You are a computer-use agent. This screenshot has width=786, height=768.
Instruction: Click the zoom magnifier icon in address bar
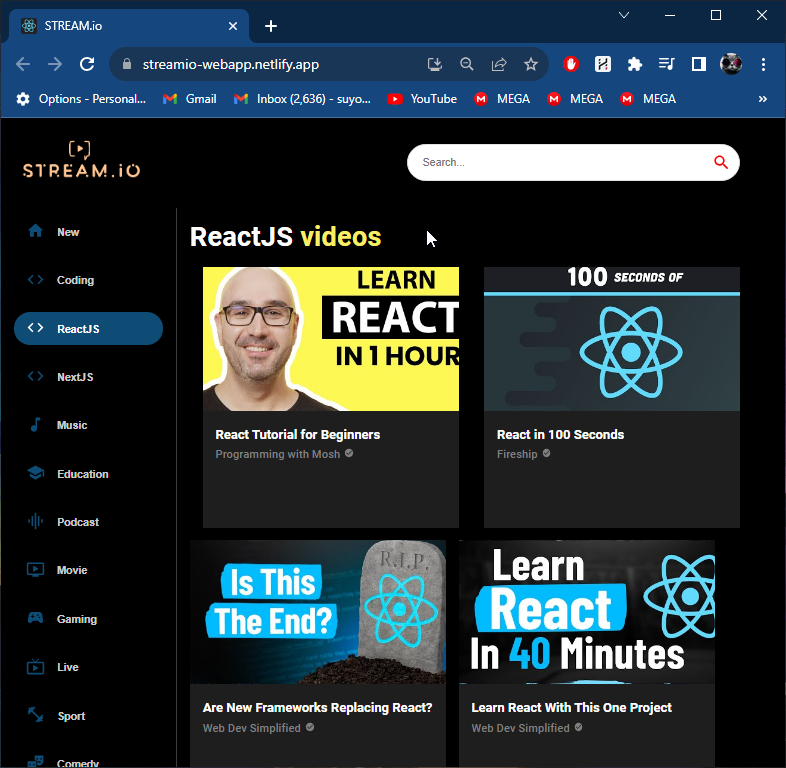point(467,64)
